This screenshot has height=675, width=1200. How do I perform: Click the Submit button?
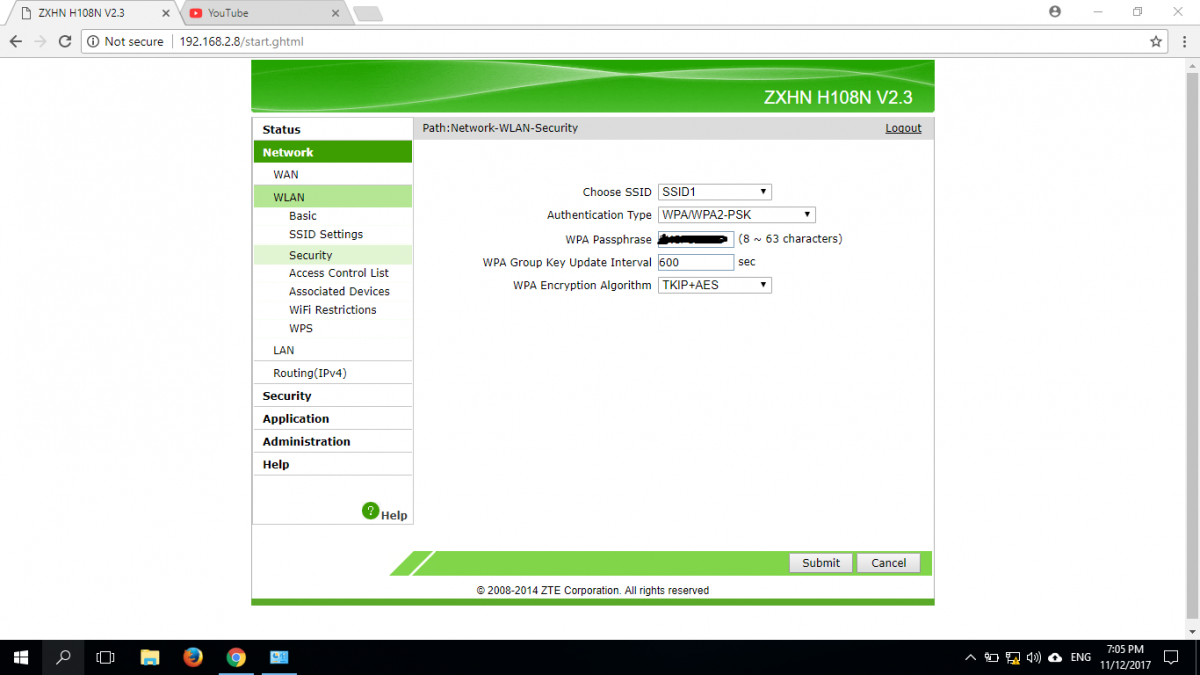point(821,563)
